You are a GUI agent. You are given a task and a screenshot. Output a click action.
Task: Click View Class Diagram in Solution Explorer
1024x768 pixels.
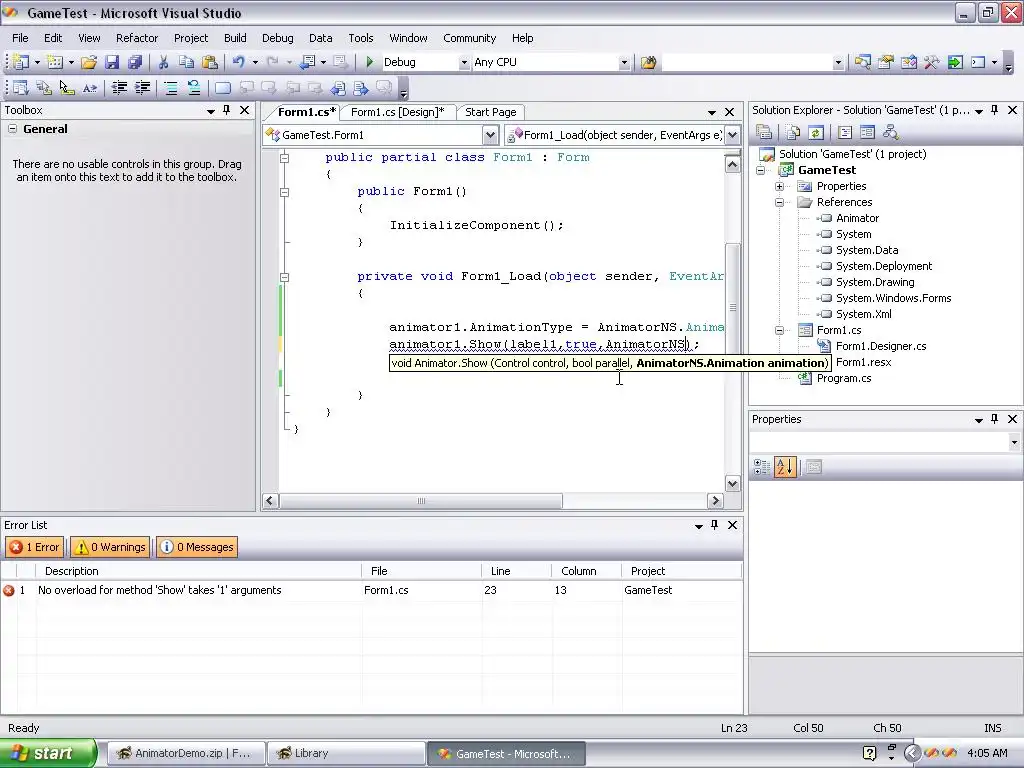890,133
